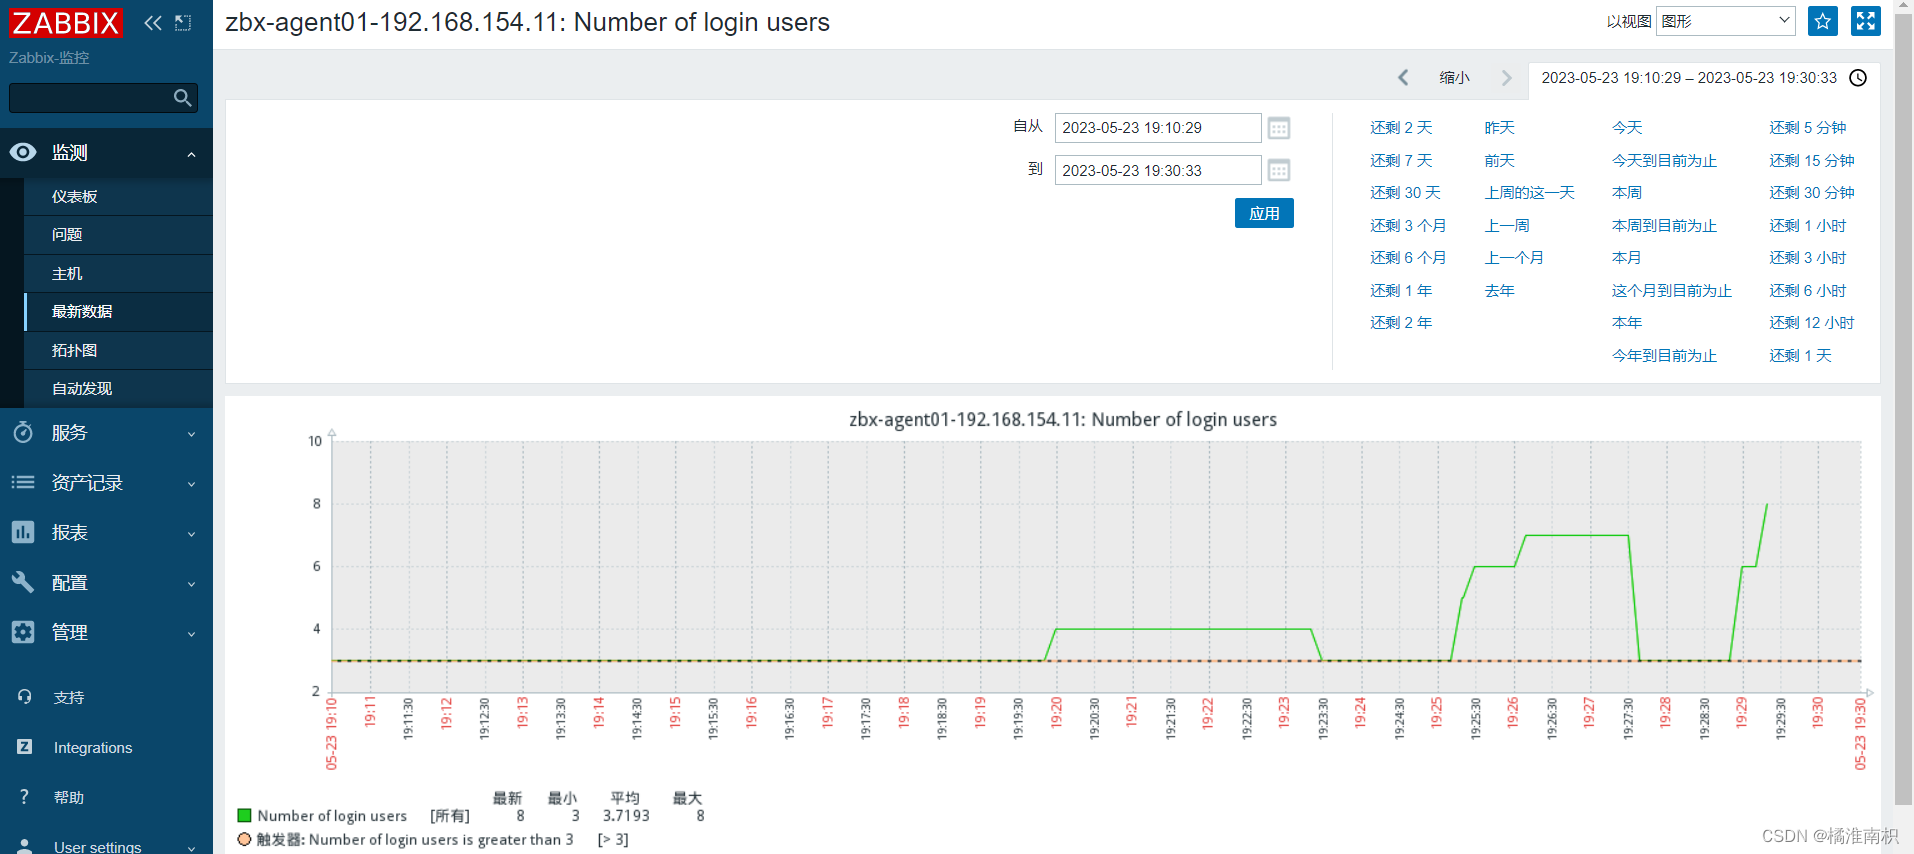Click the administration gear icon
Screen dimensions: 1914x854
23,632
